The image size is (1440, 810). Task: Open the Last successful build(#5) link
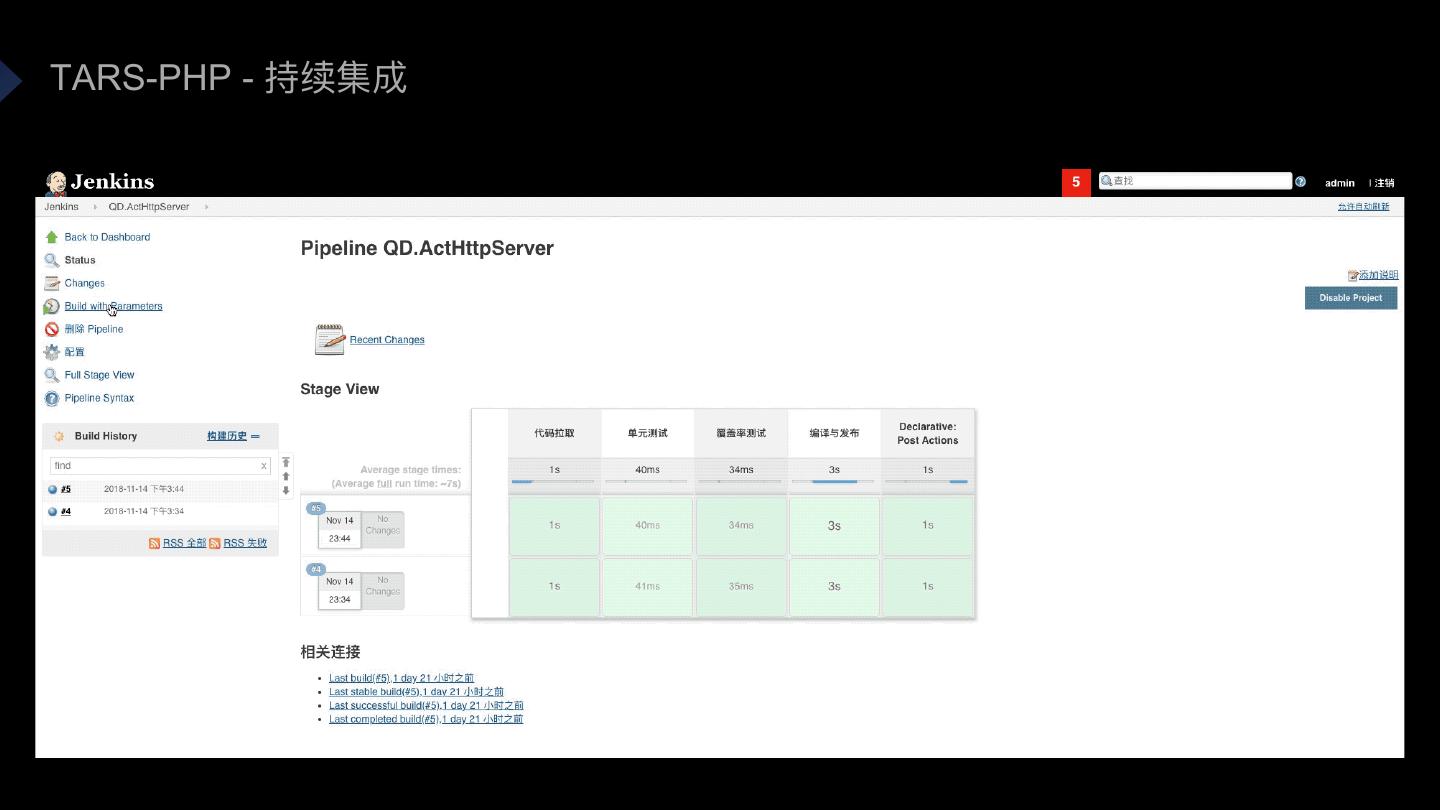tap(426, 706)
